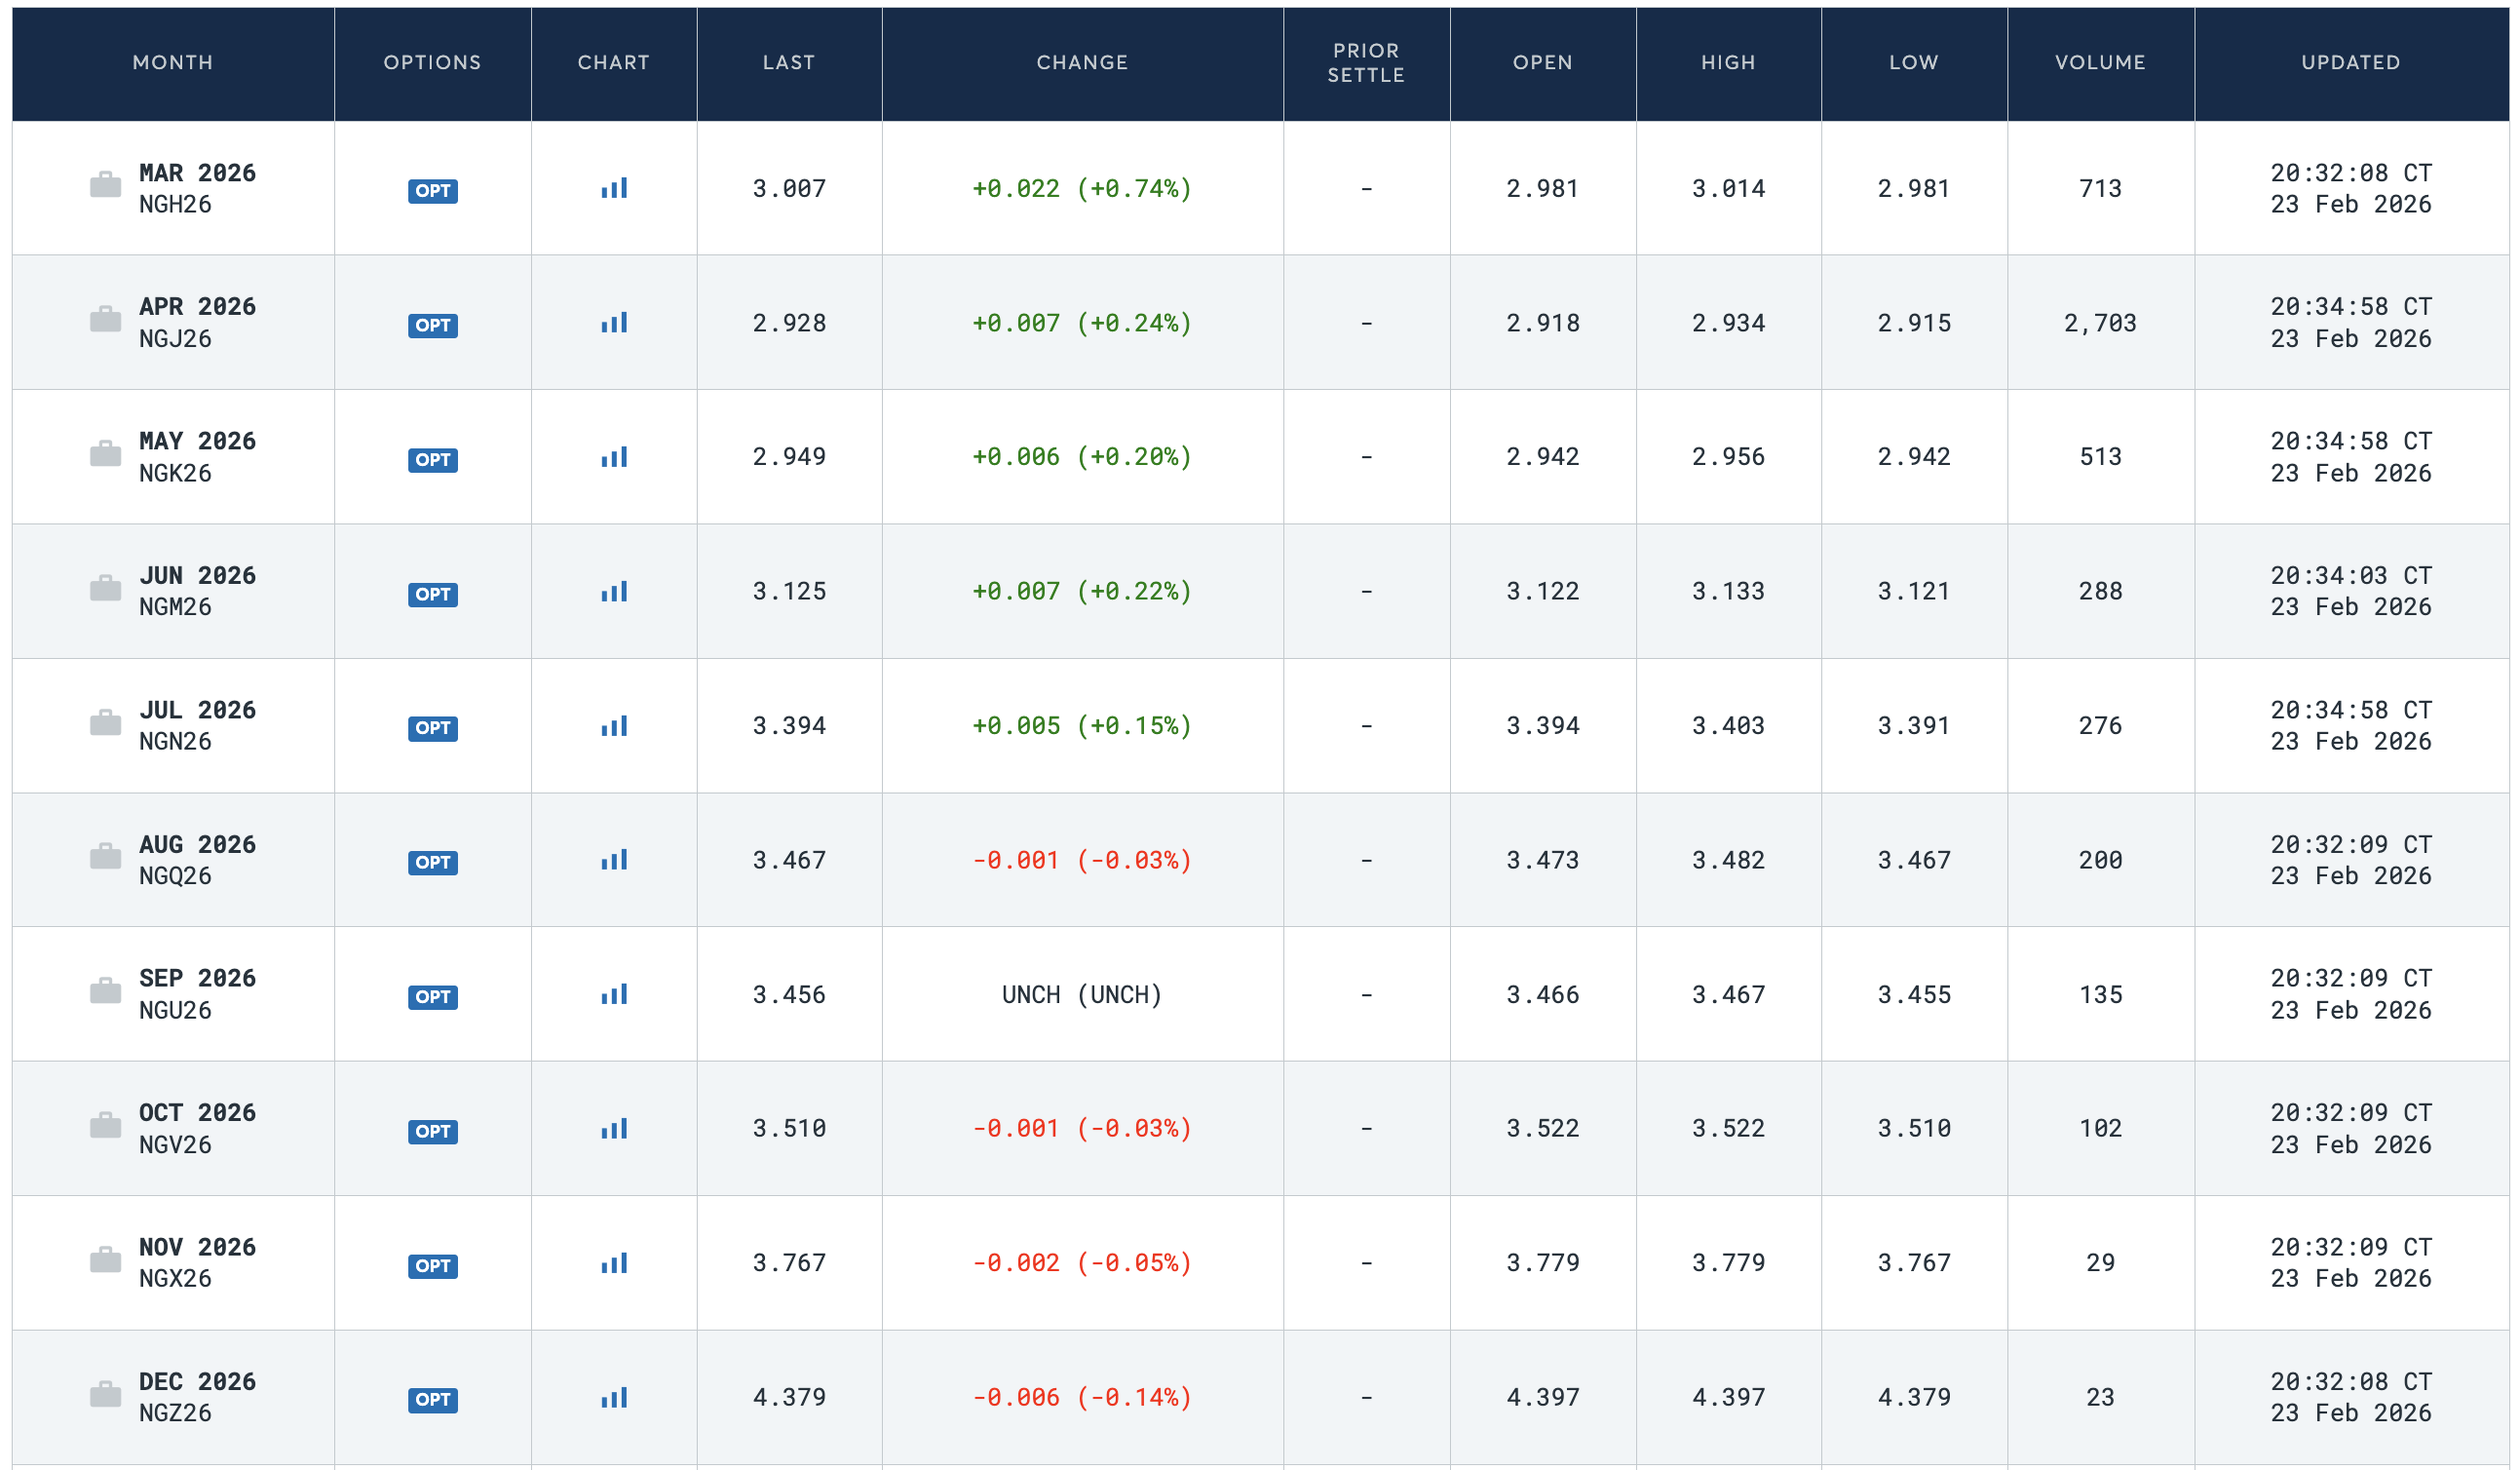Click briefcase icon next to JUL 2026
Screen dimensions: 2520x1470
[x=105, y=723]
